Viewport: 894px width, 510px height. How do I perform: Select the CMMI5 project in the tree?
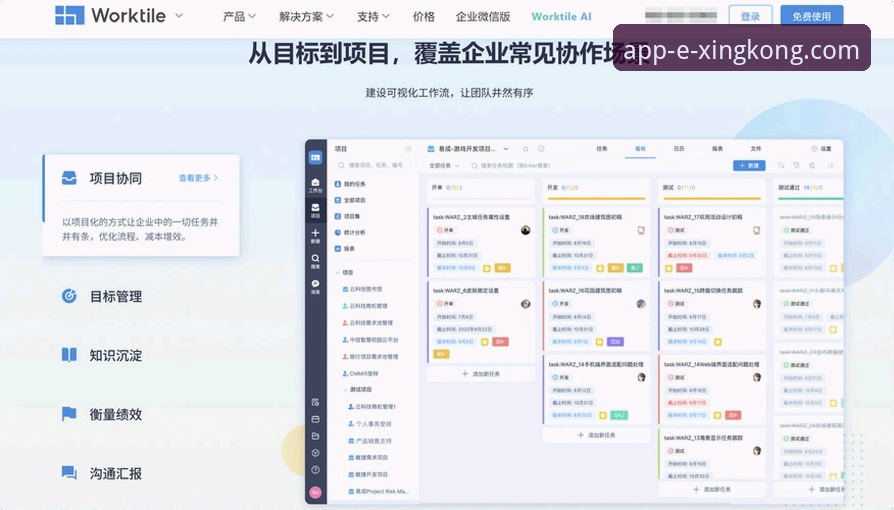pos(360,374)
